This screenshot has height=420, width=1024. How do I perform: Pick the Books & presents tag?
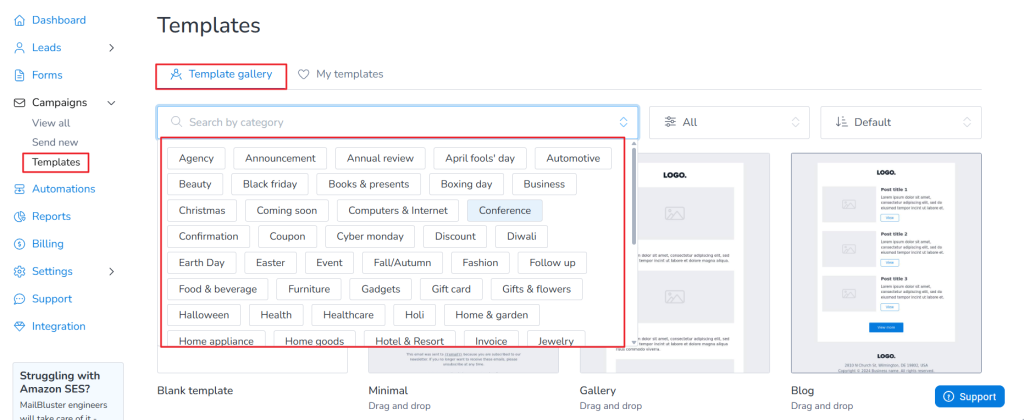point(368,184)
